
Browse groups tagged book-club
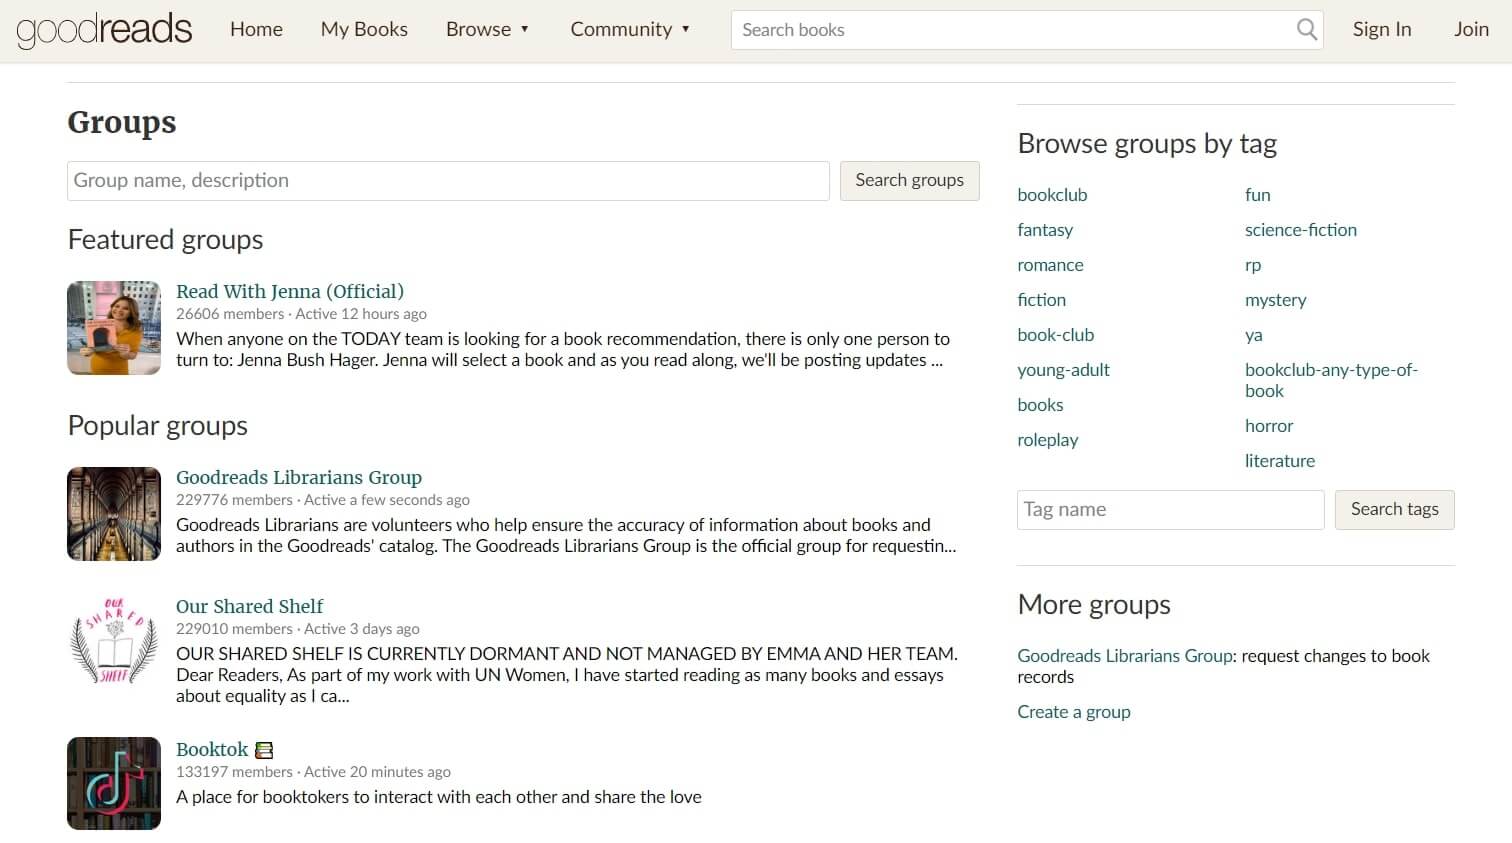click(1056, 335)
